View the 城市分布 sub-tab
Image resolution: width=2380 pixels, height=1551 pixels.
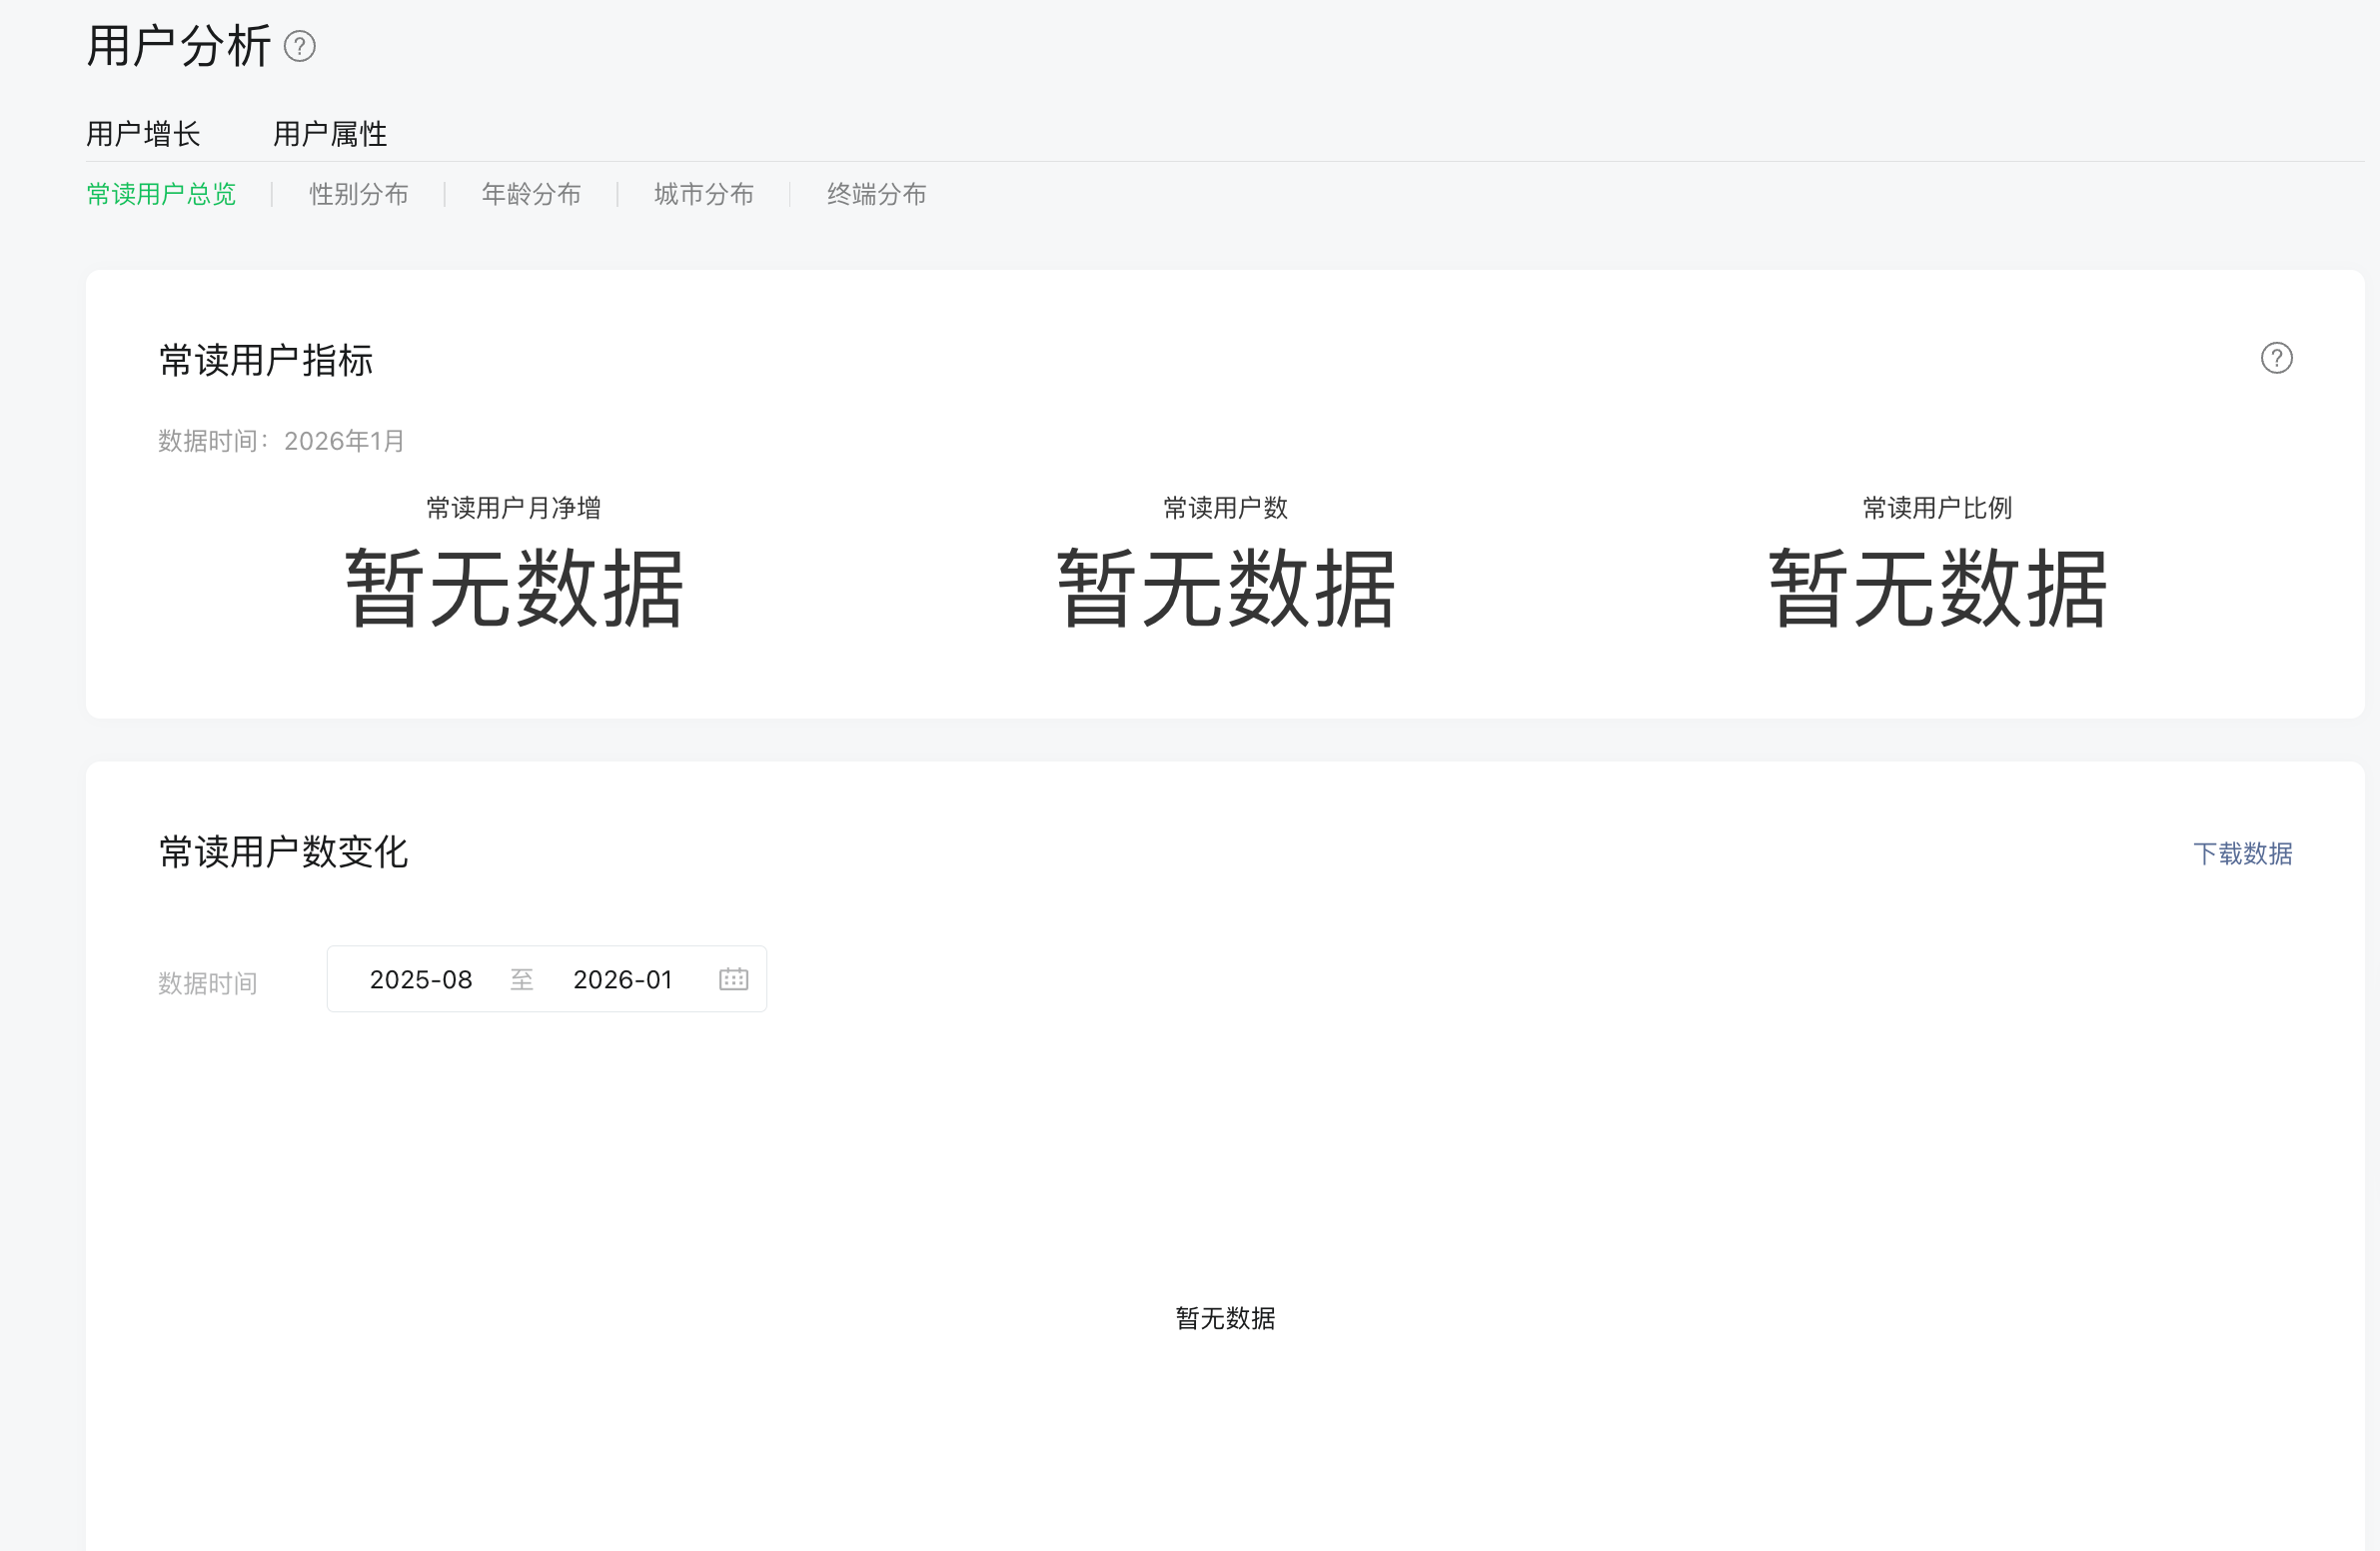tap(703, 194)
